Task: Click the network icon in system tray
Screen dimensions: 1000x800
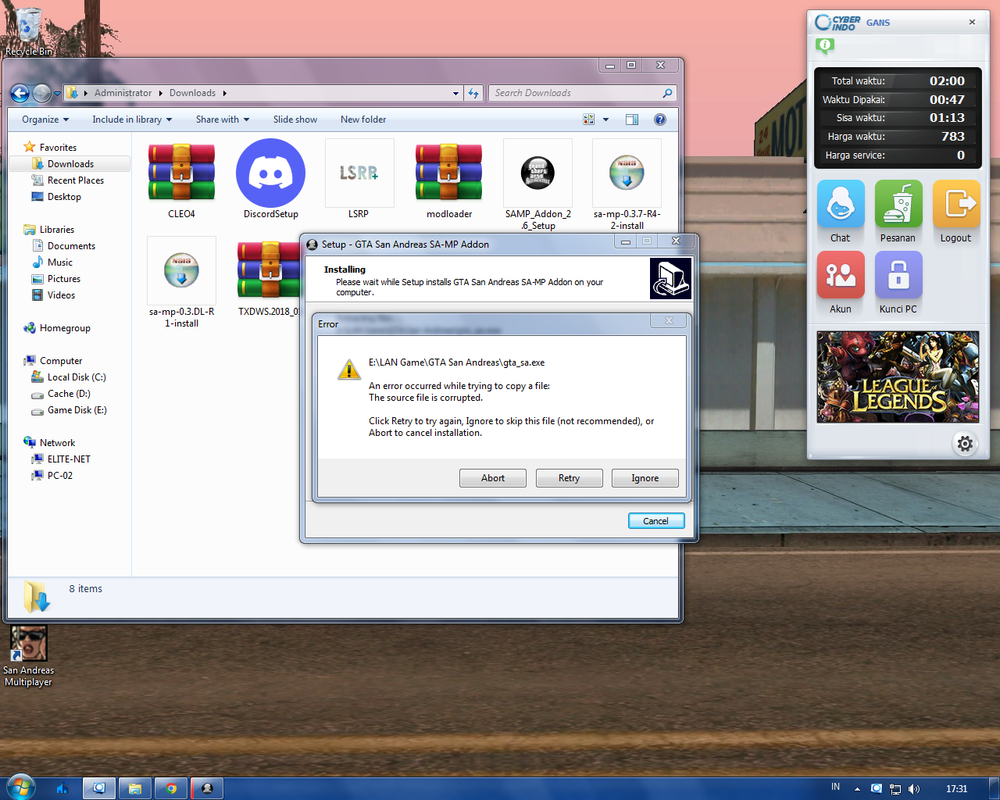Action: 895,789
